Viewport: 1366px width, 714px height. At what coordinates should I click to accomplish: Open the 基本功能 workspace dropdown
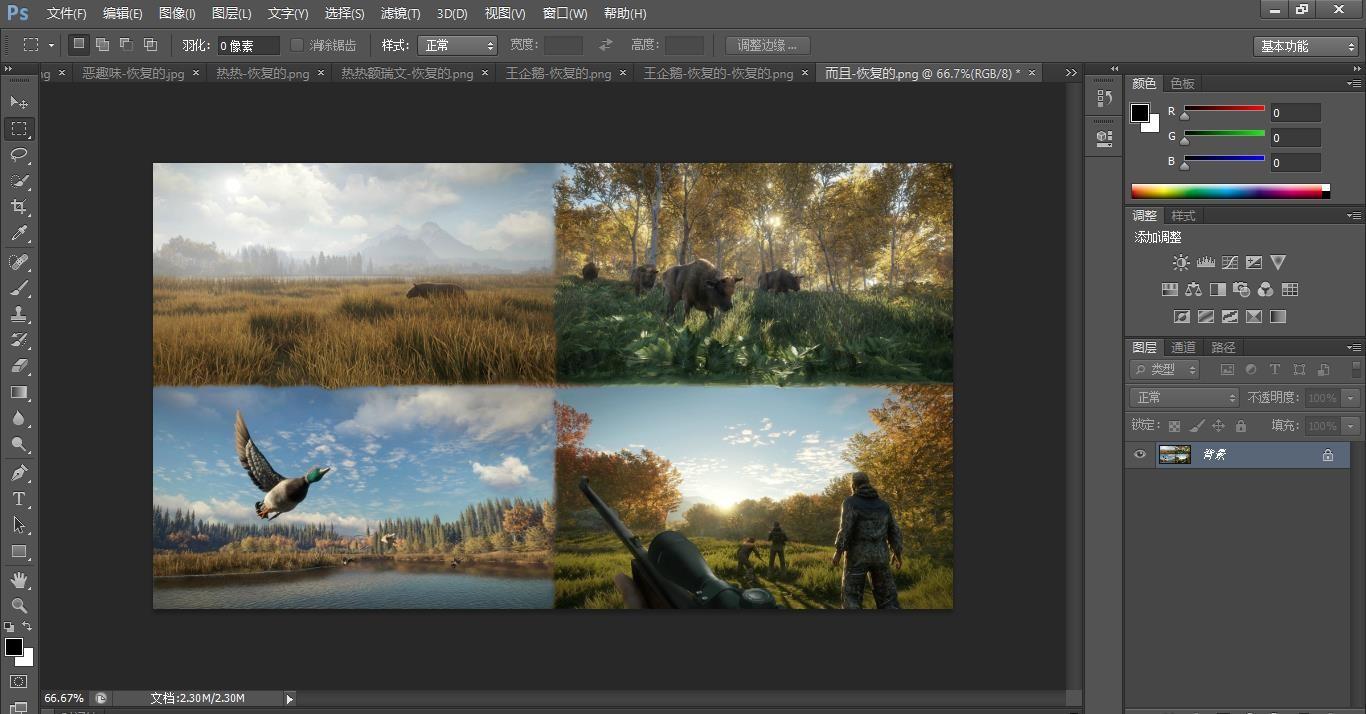point(1305,46)
